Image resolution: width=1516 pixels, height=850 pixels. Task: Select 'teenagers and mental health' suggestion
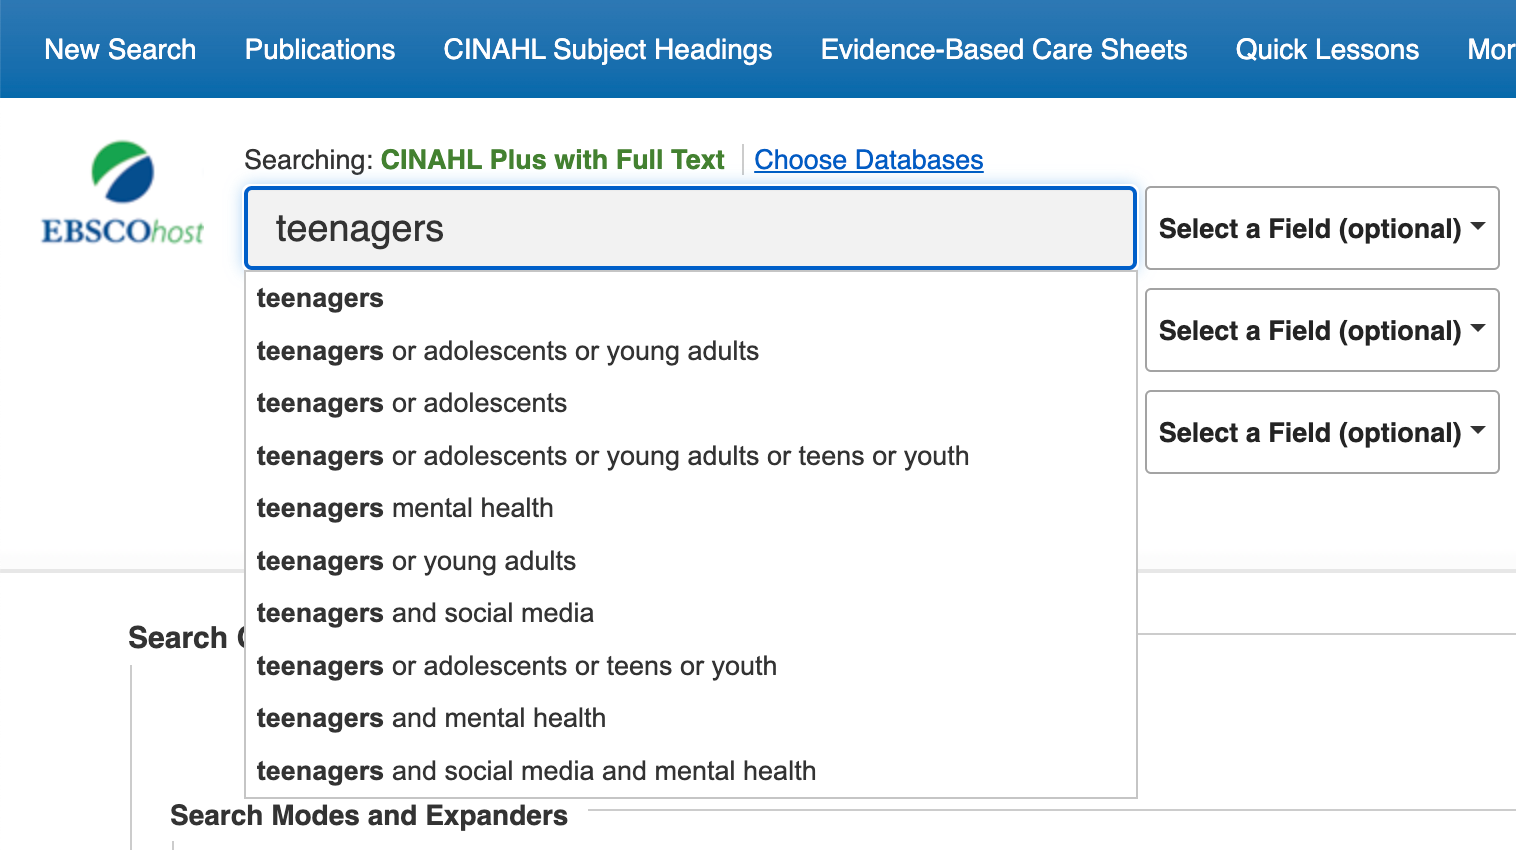690,718
